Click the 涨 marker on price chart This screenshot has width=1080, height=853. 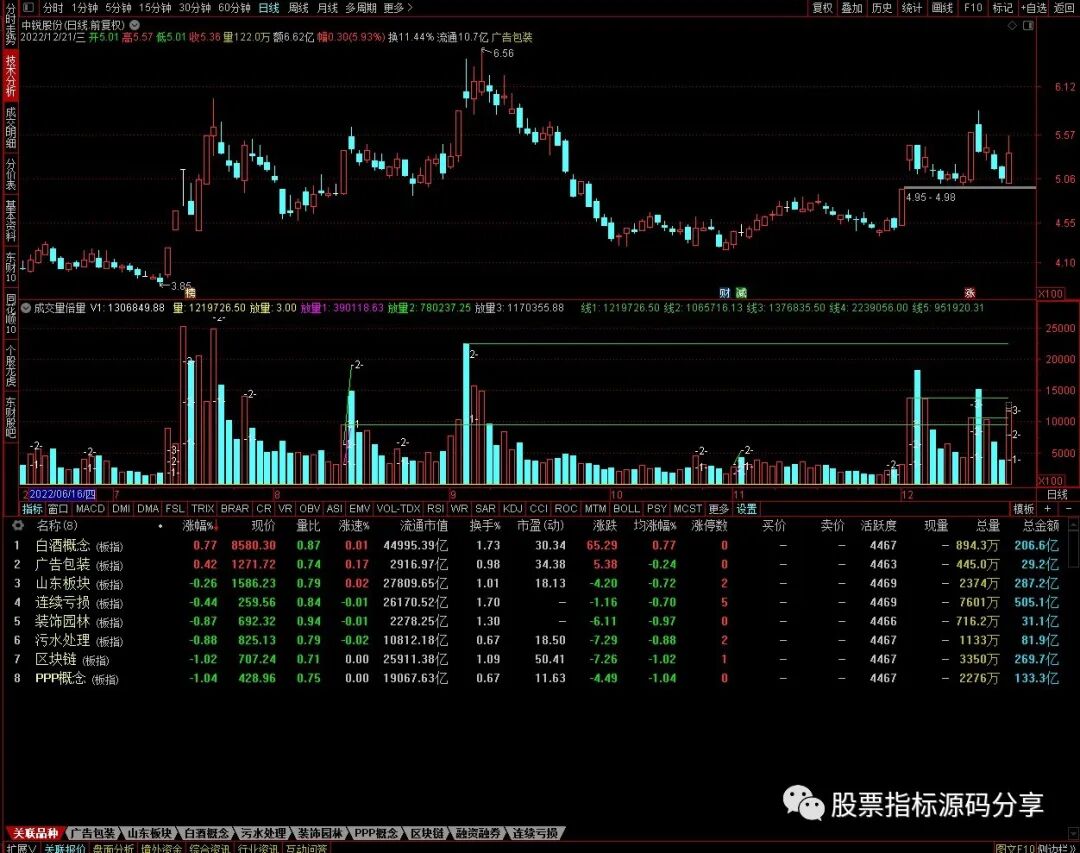coord(970,293)
